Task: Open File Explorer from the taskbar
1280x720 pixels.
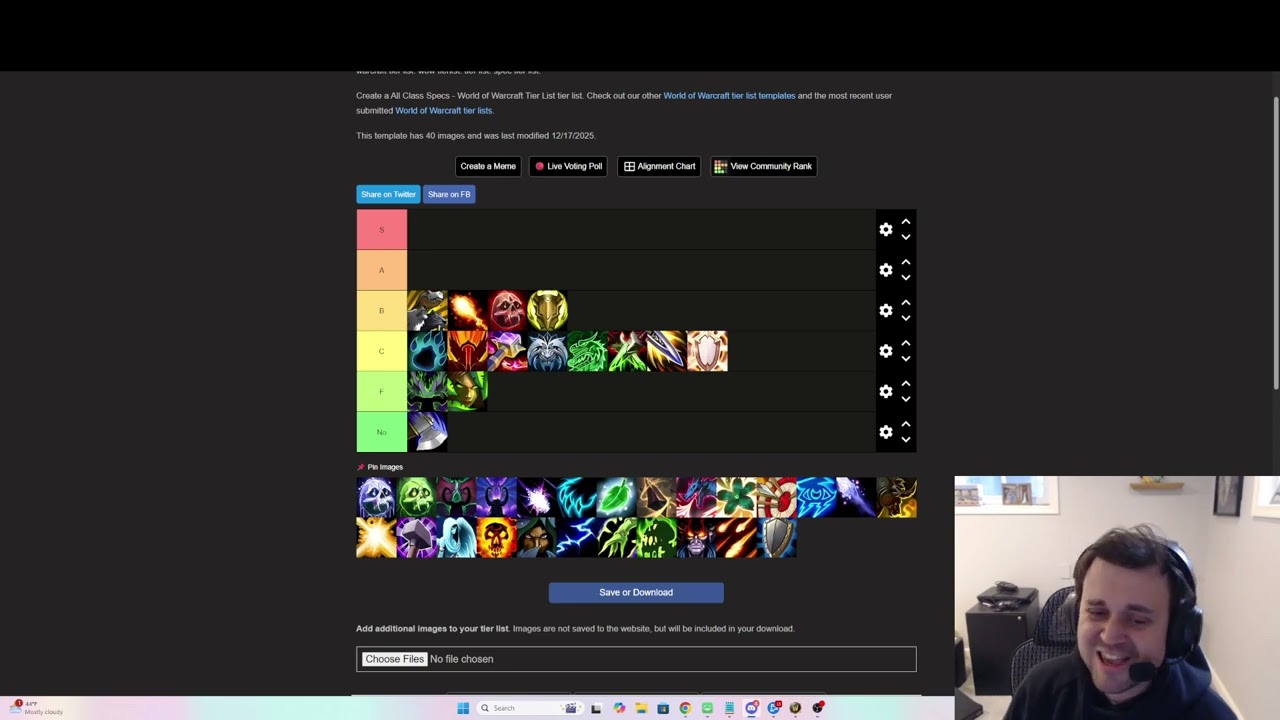Action: 641,708
